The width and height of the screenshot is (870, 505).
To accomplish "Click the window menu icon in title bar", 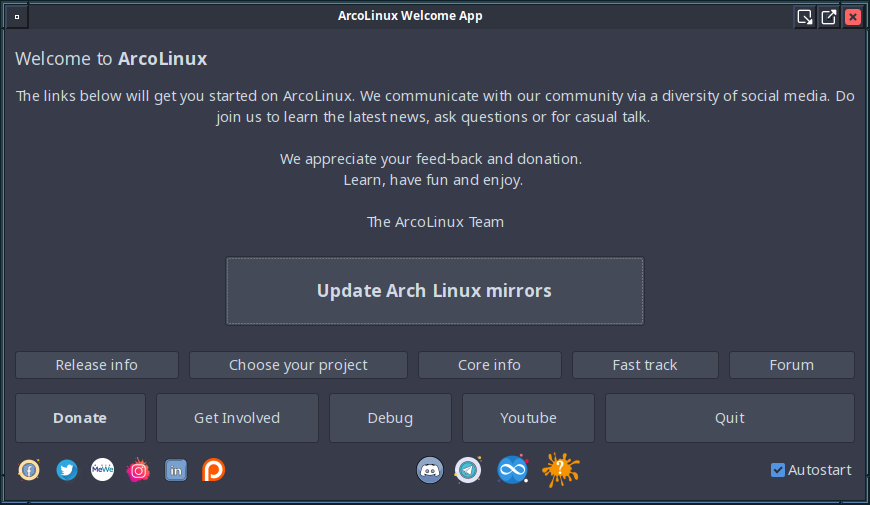I will 17,17.
